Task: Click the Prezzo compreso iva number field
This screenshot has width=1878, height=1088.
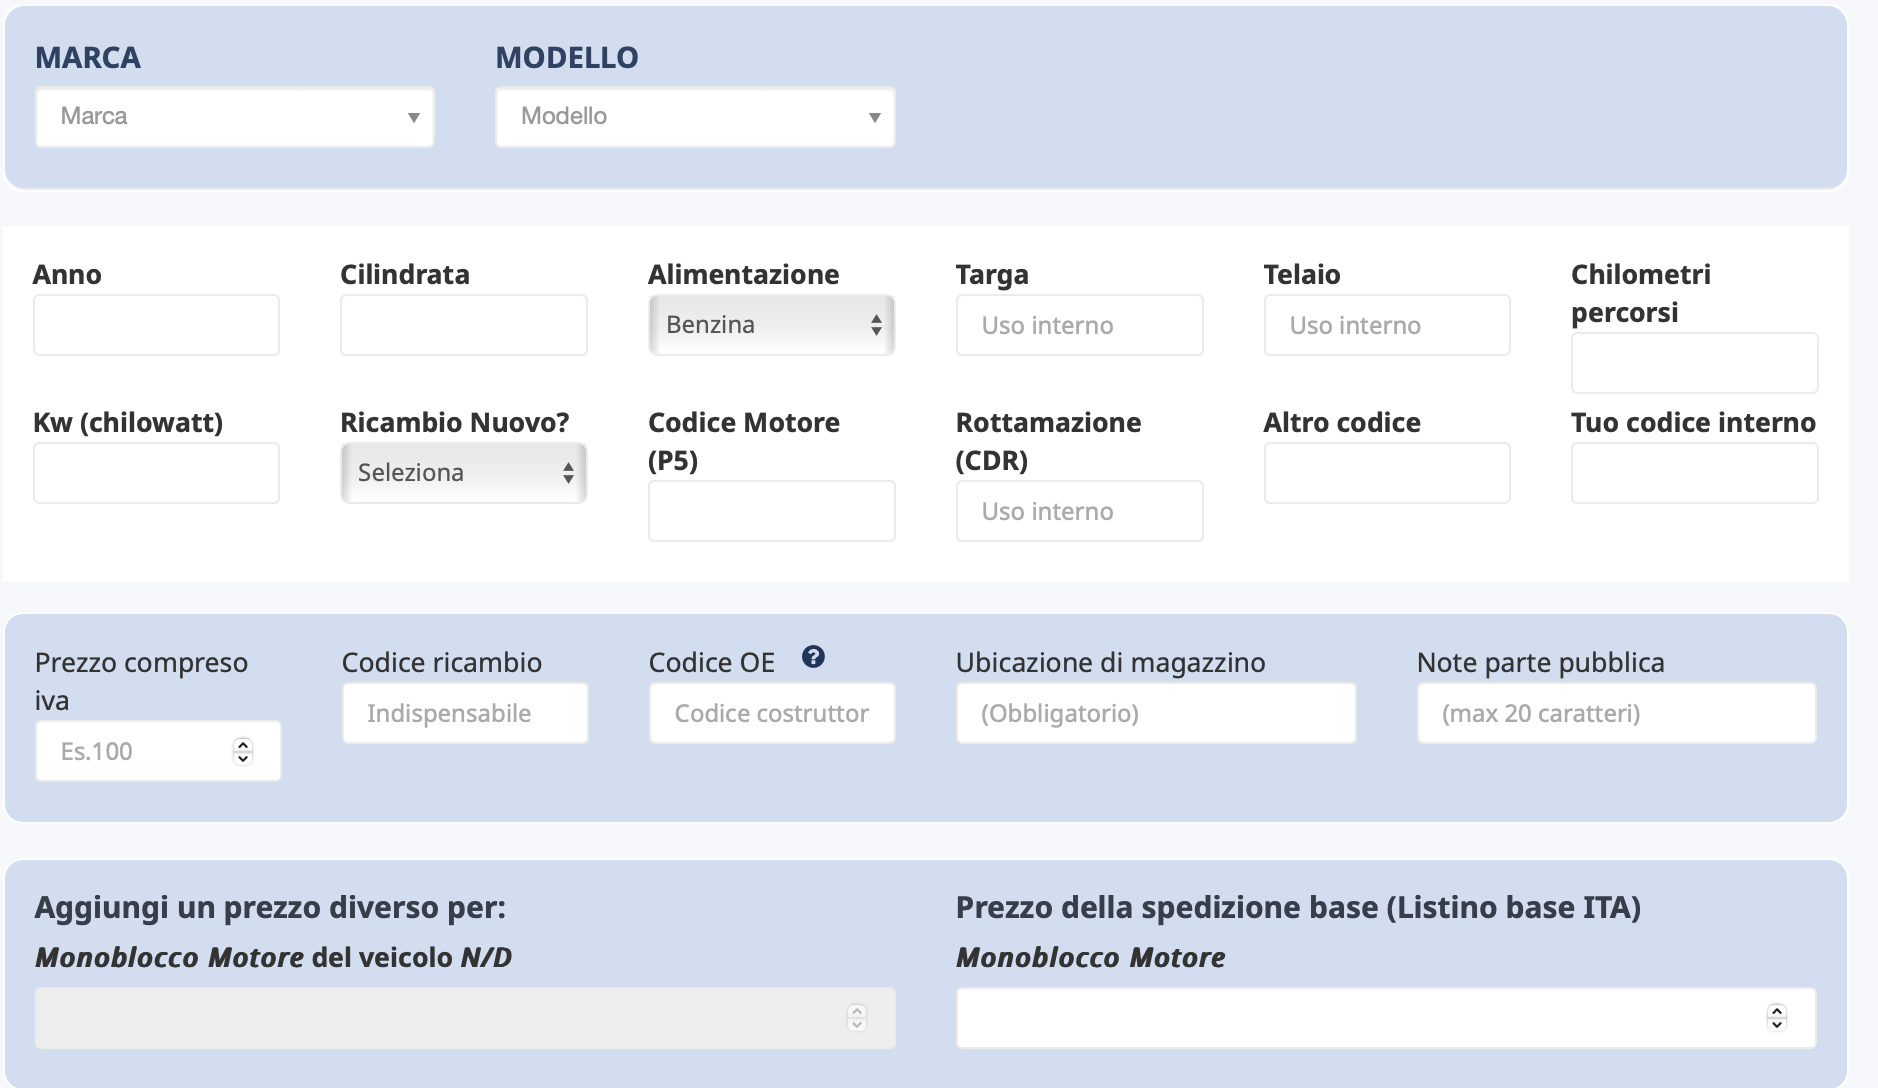Action: pyautogui.click(x=158, y=751)
